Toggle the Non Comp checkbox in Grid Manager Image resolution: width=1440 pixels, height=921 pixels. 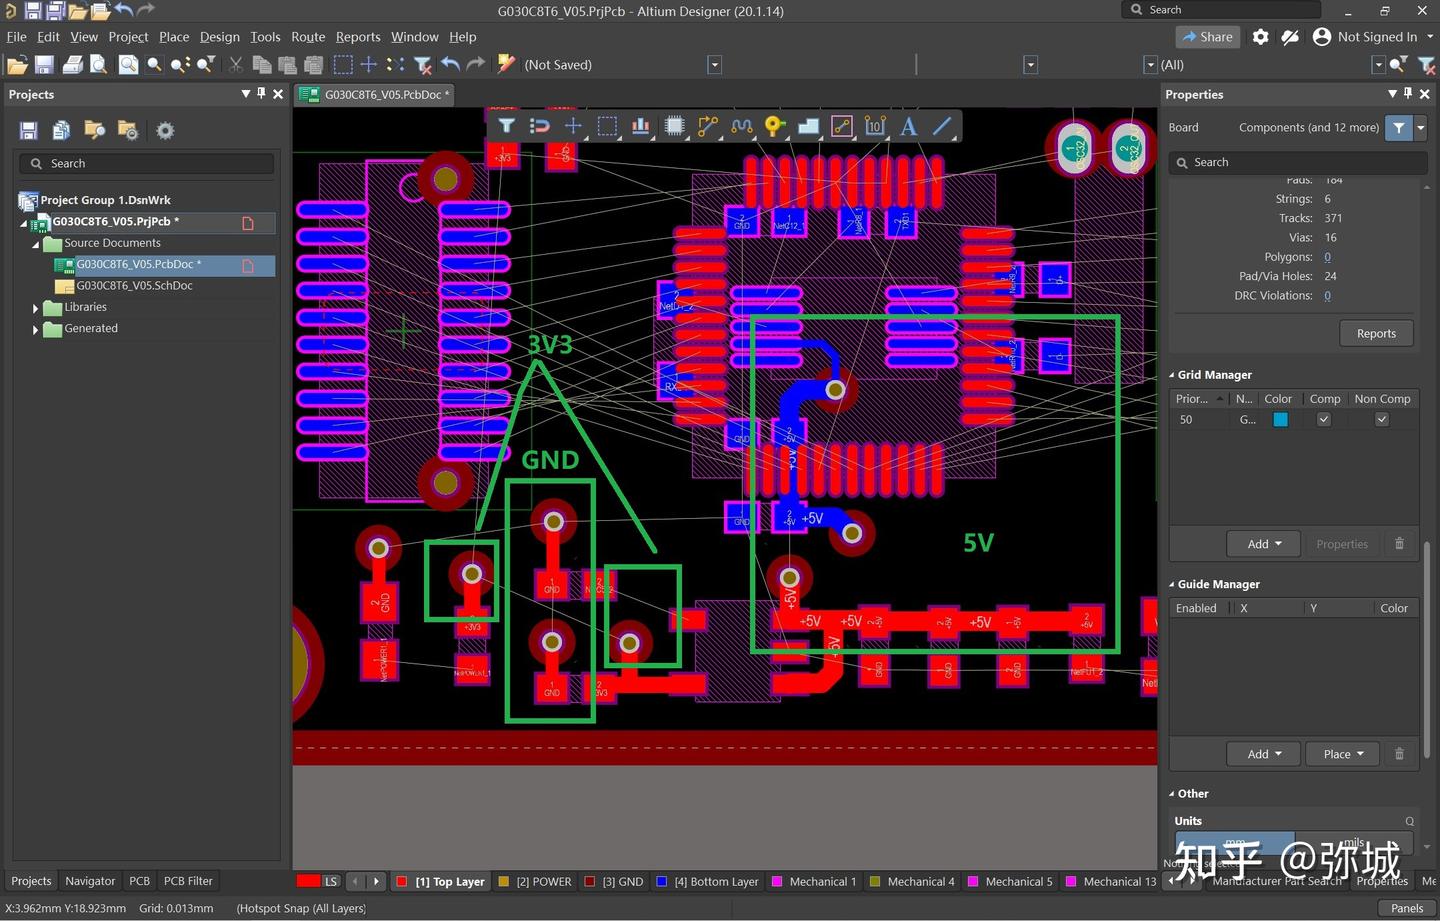pyautogui.click(x=1381, y=420)
